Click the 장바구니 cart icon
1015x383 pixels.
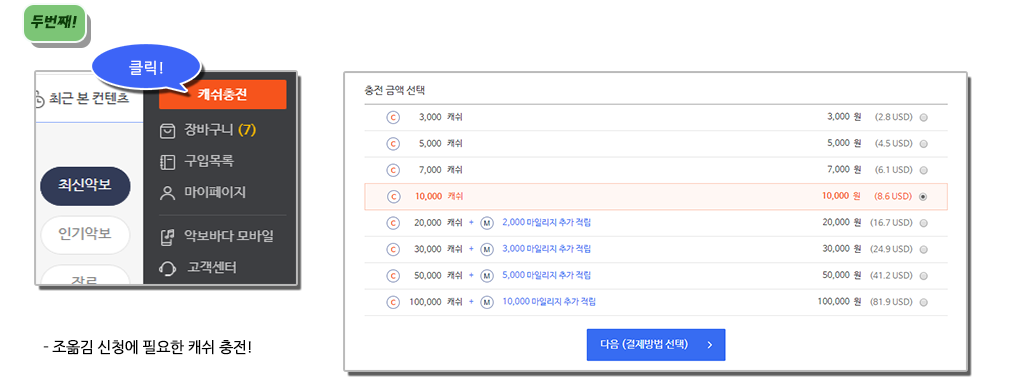tap(167, 131)
